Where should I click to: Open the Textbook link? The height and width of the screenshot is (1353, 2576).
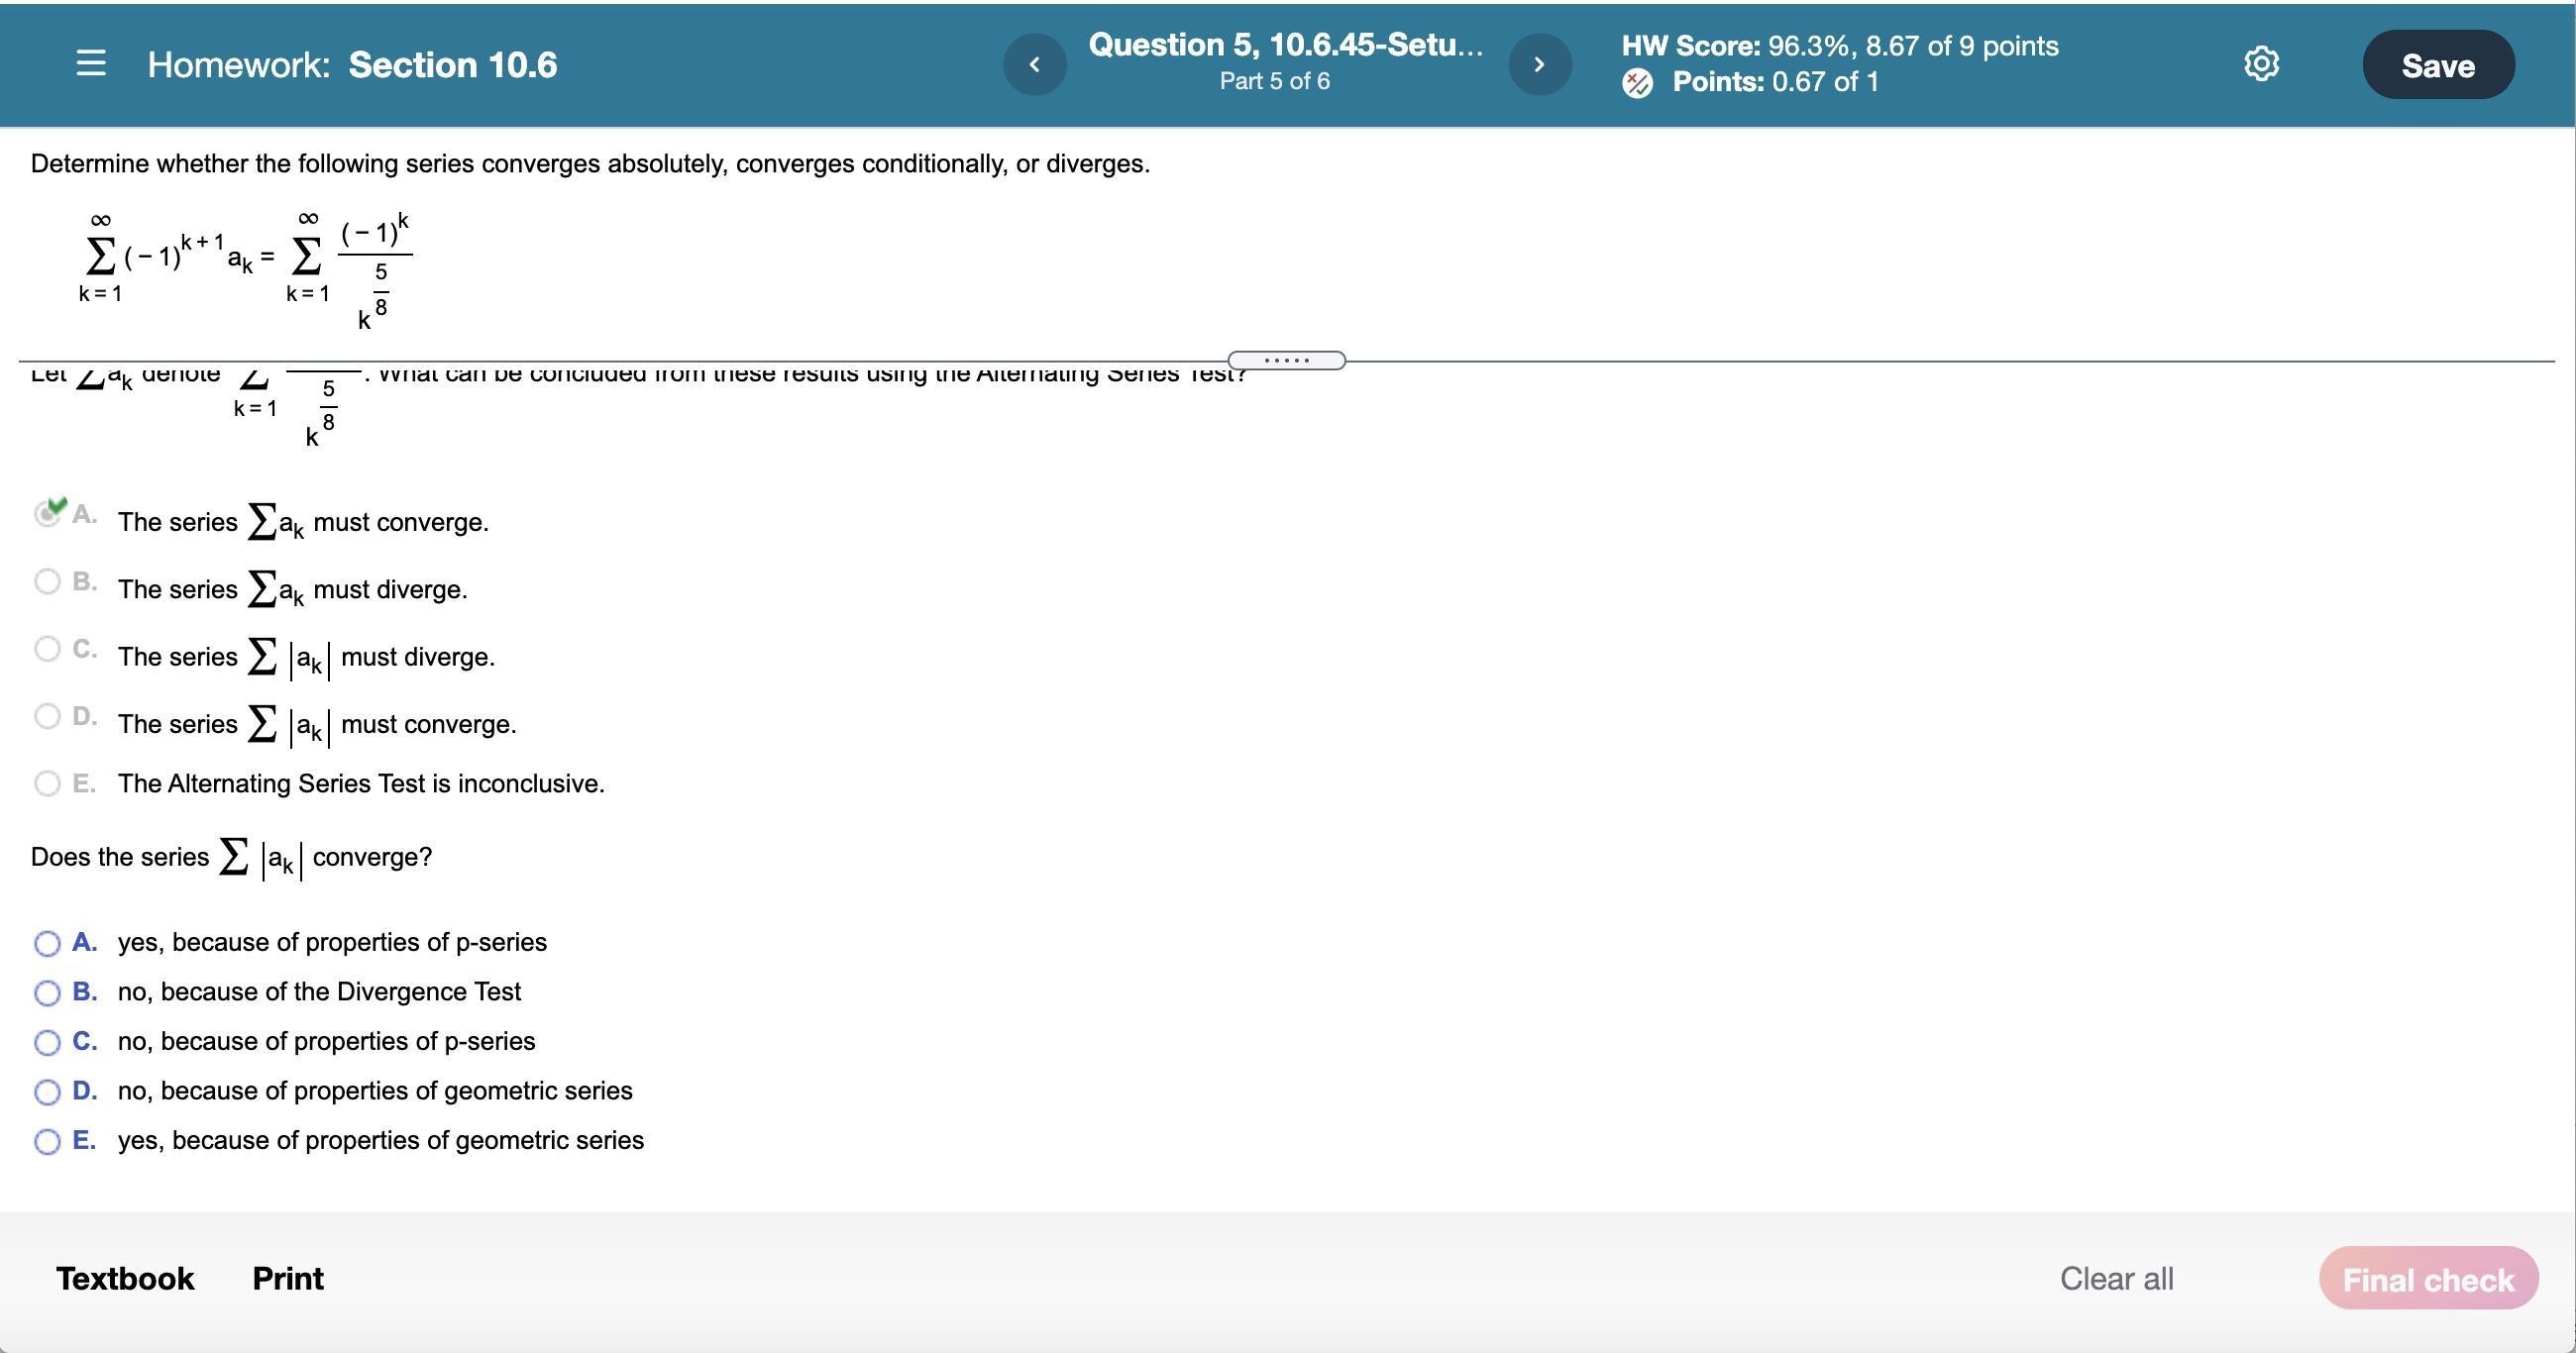click(x=125, y=1278)
